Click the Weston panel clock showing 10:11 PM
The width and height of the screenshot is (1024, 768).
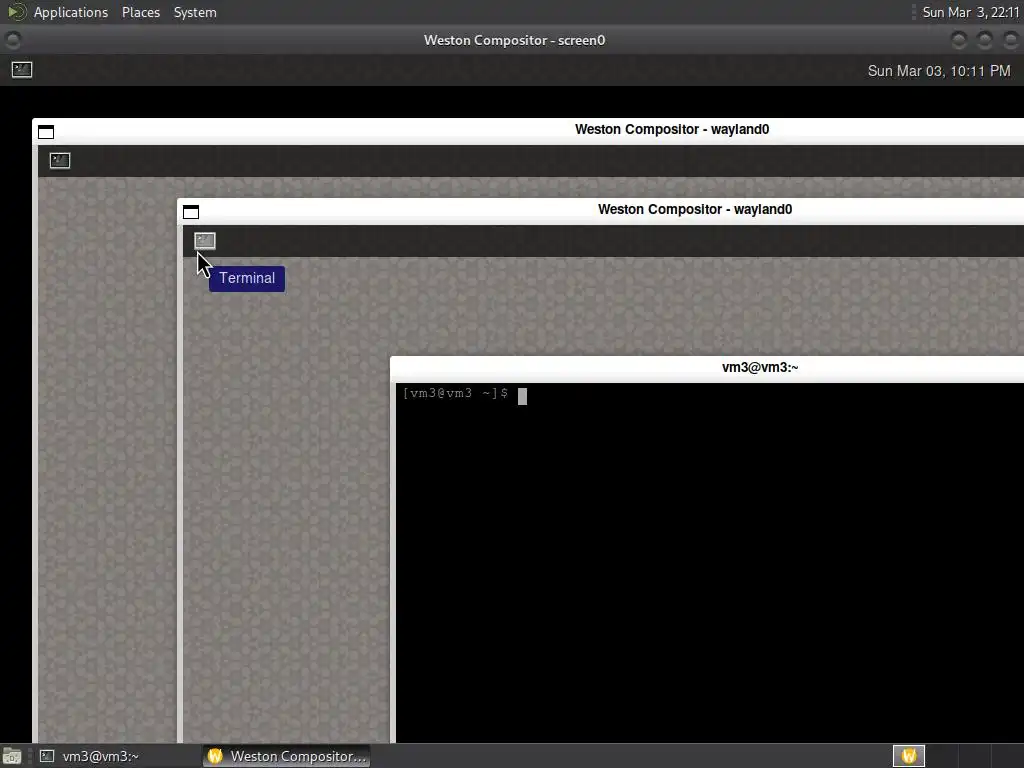938,71
